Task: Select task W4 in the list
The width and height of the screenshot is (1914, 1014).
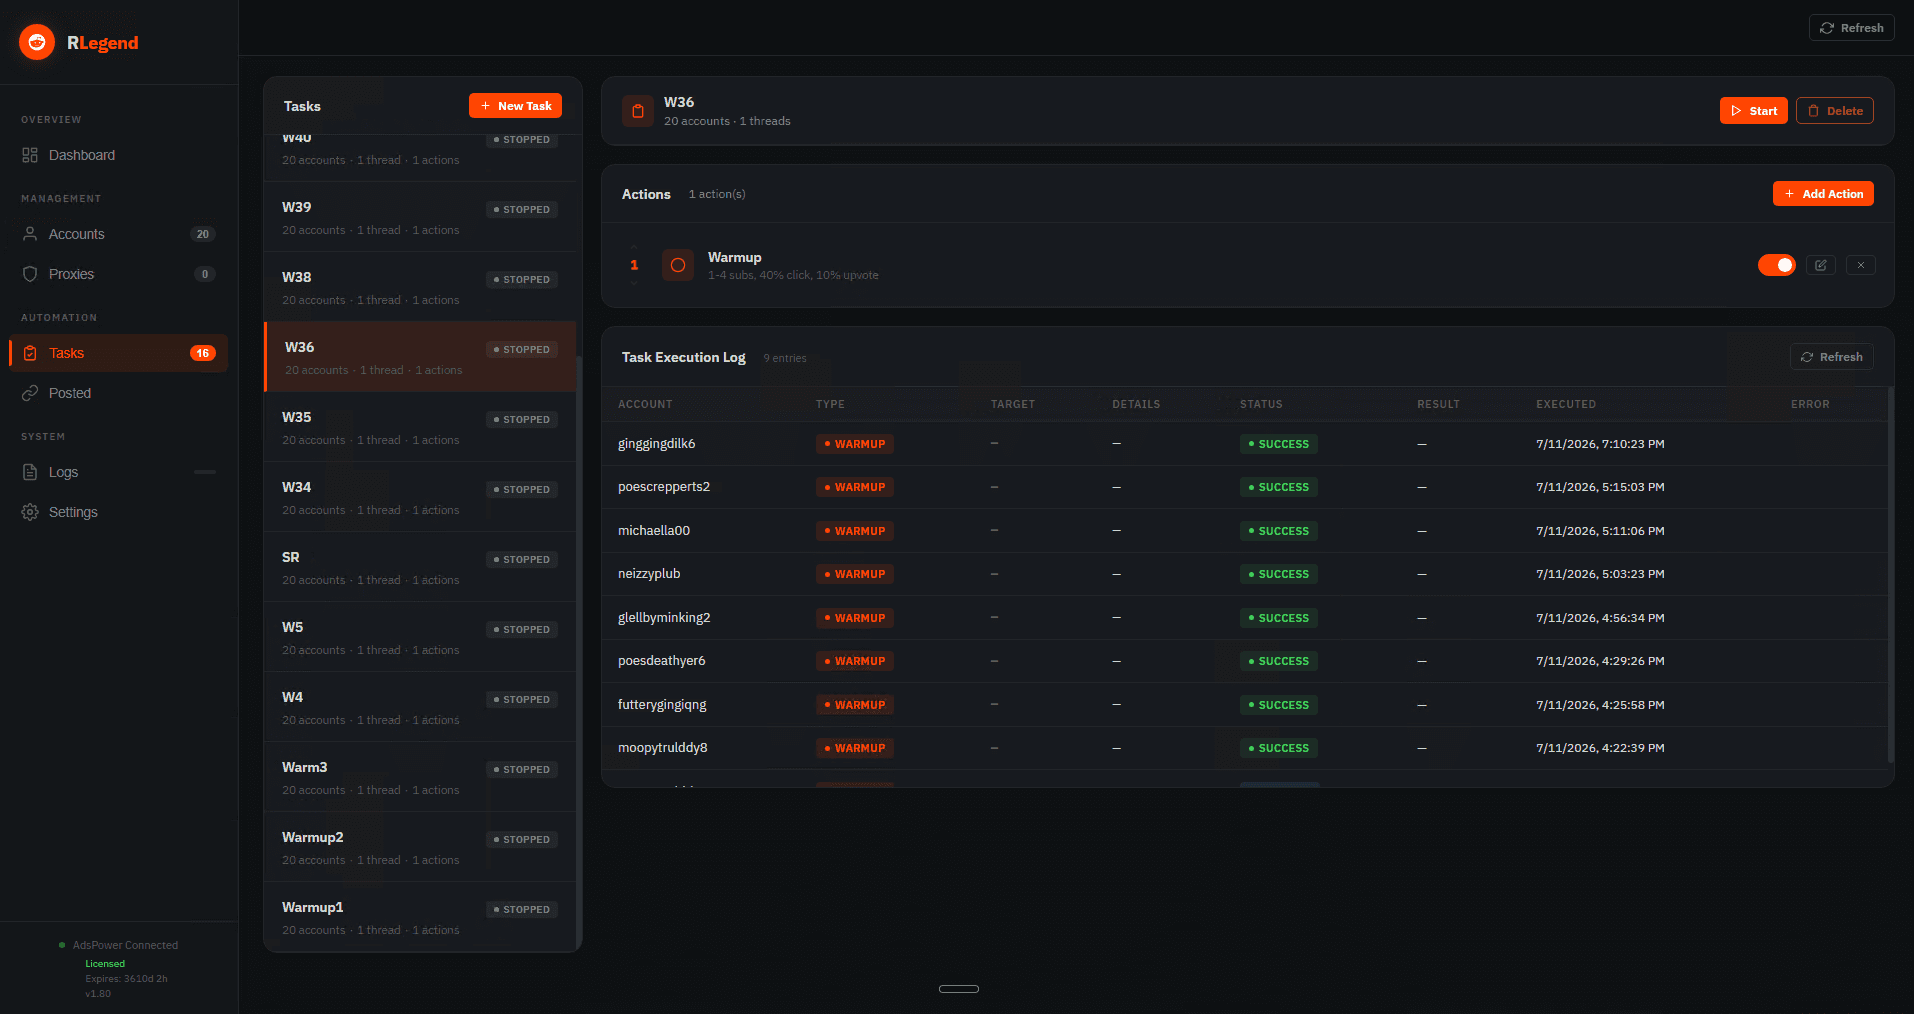Action: 420,707
